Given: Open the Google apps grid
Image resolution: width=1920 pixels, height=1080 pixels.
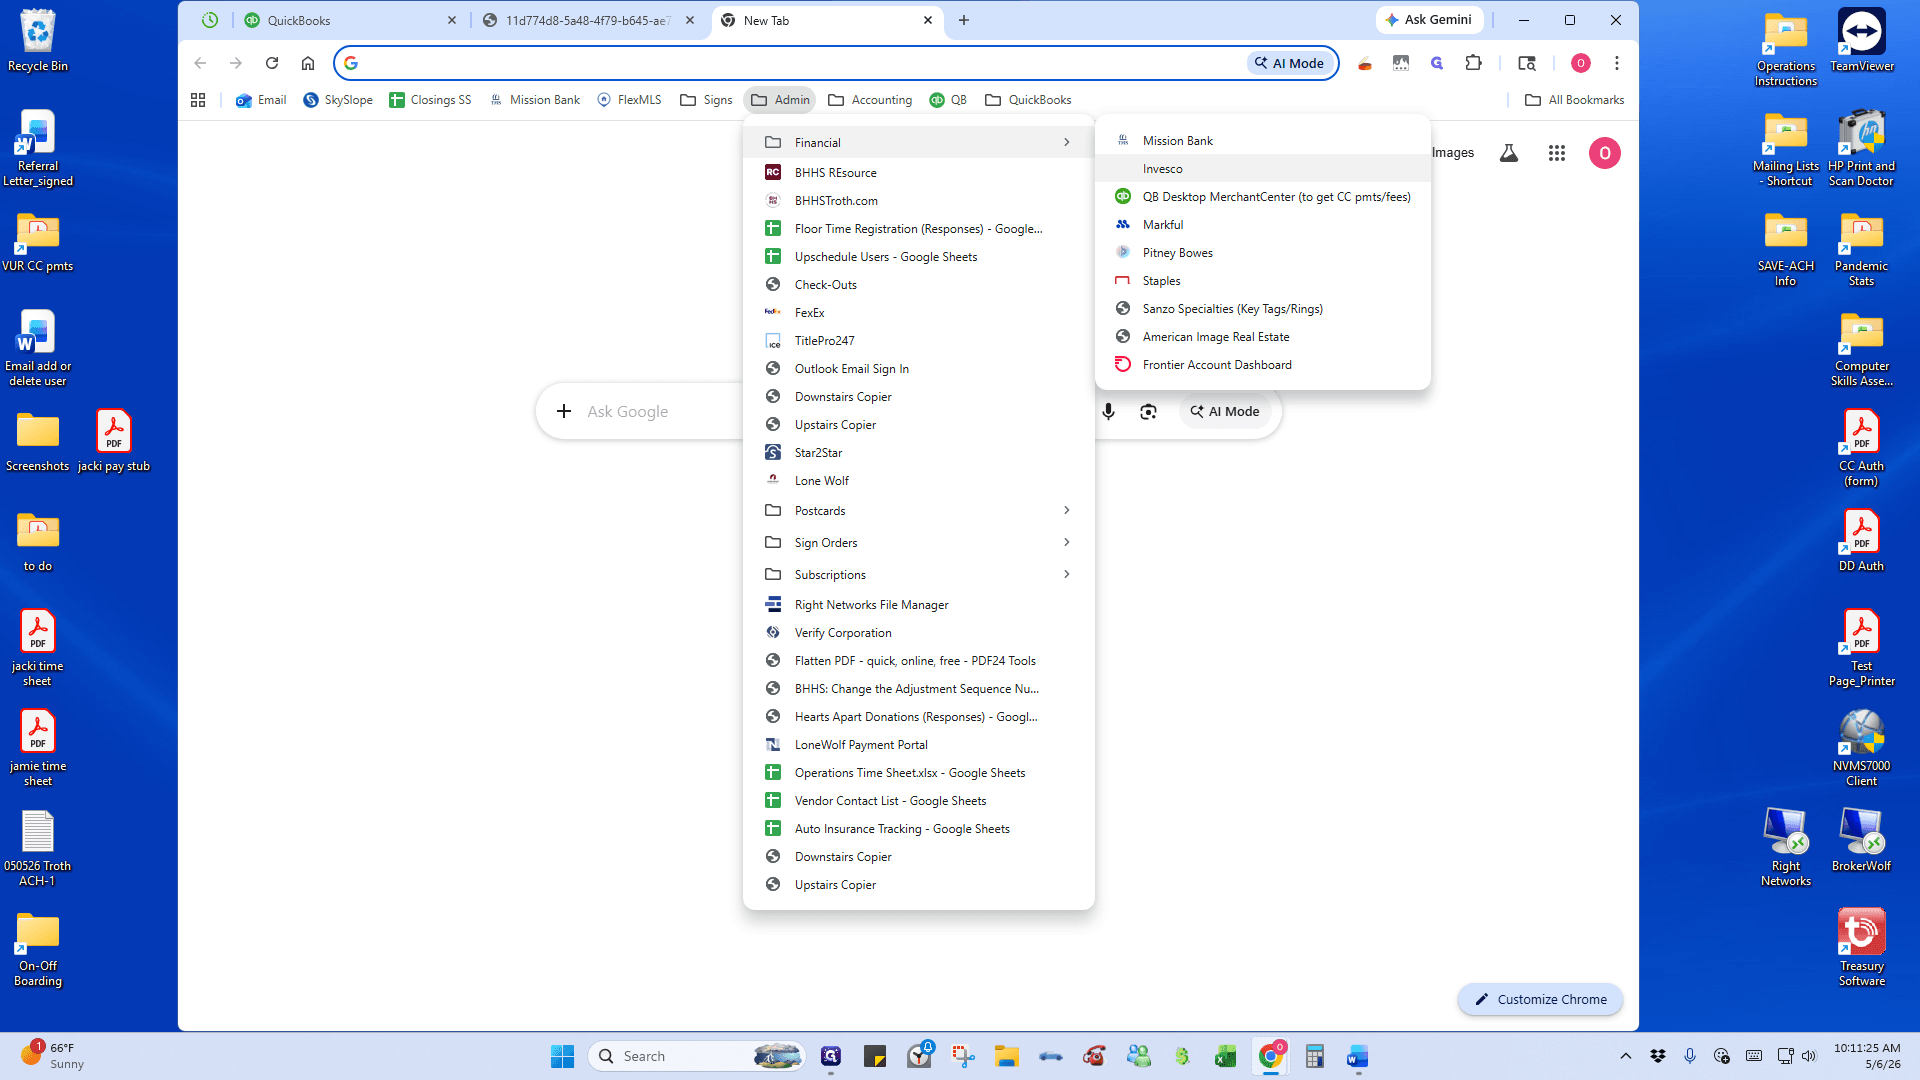Looking at the screenshot, I should tap(1557, 153).
